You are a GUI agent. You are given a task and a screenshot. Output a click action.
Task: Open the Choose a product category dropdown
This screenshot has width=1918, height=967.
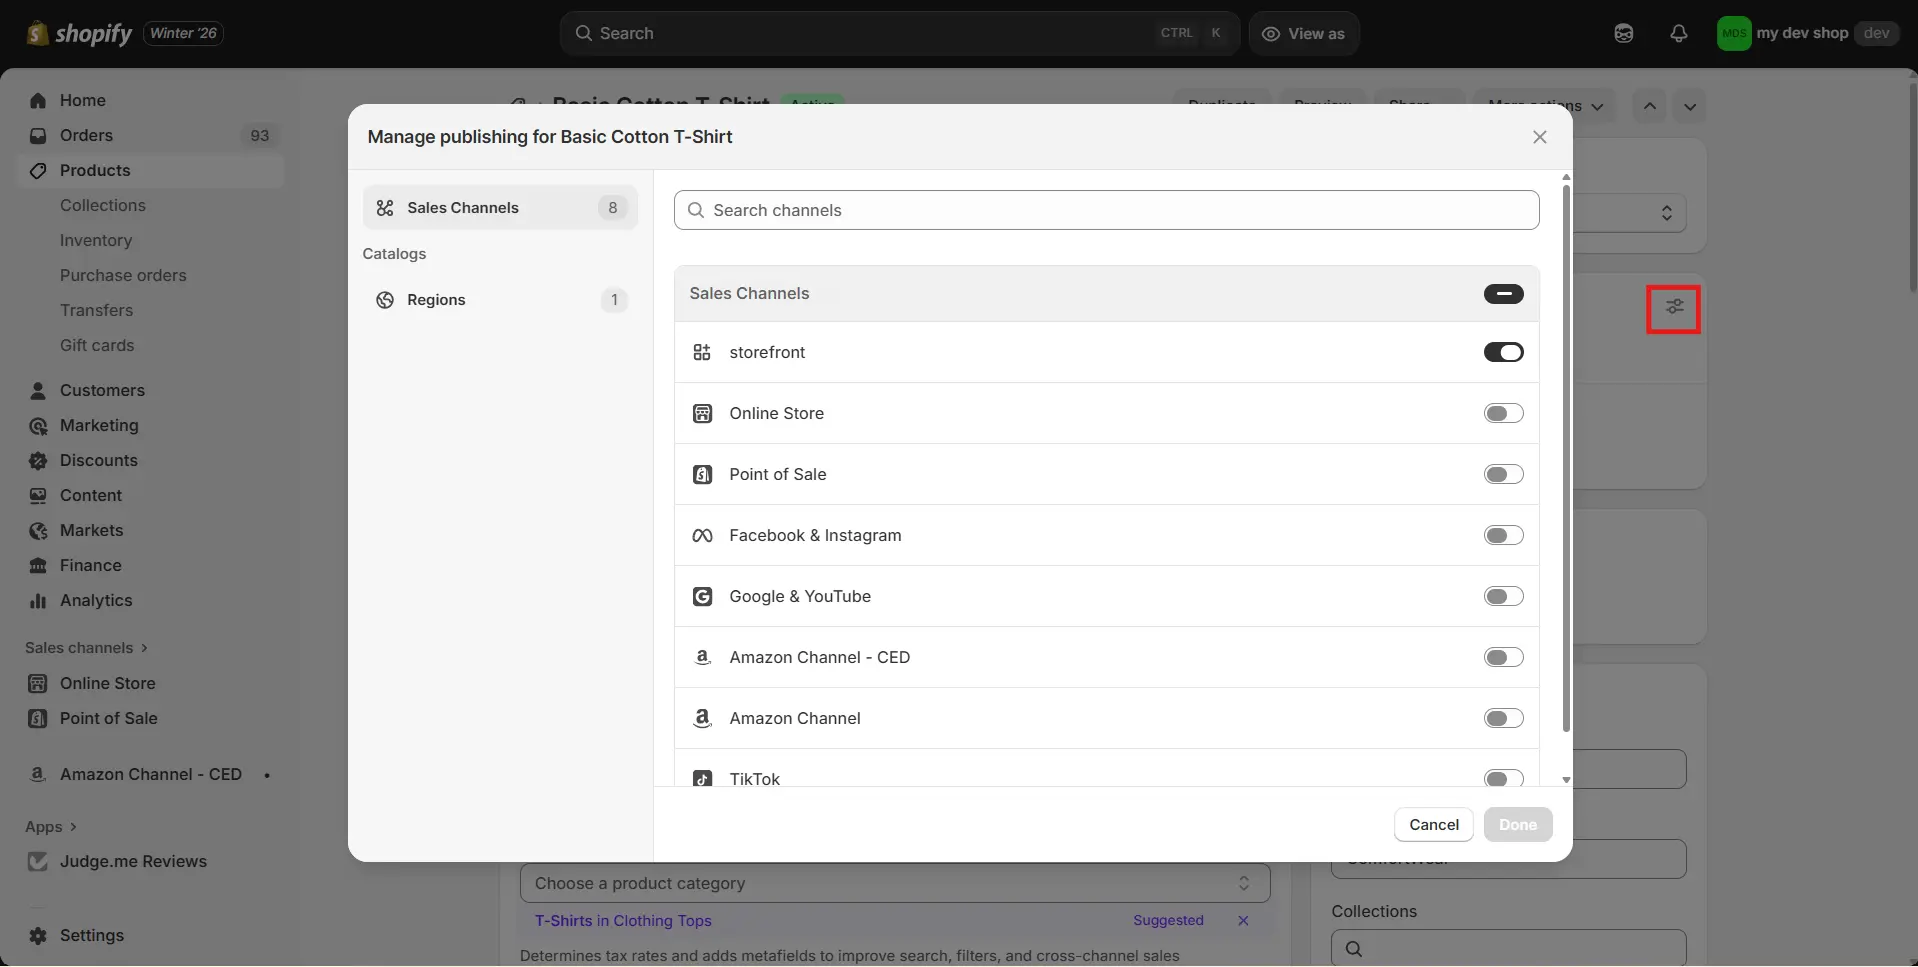click(x=893, y=883)
